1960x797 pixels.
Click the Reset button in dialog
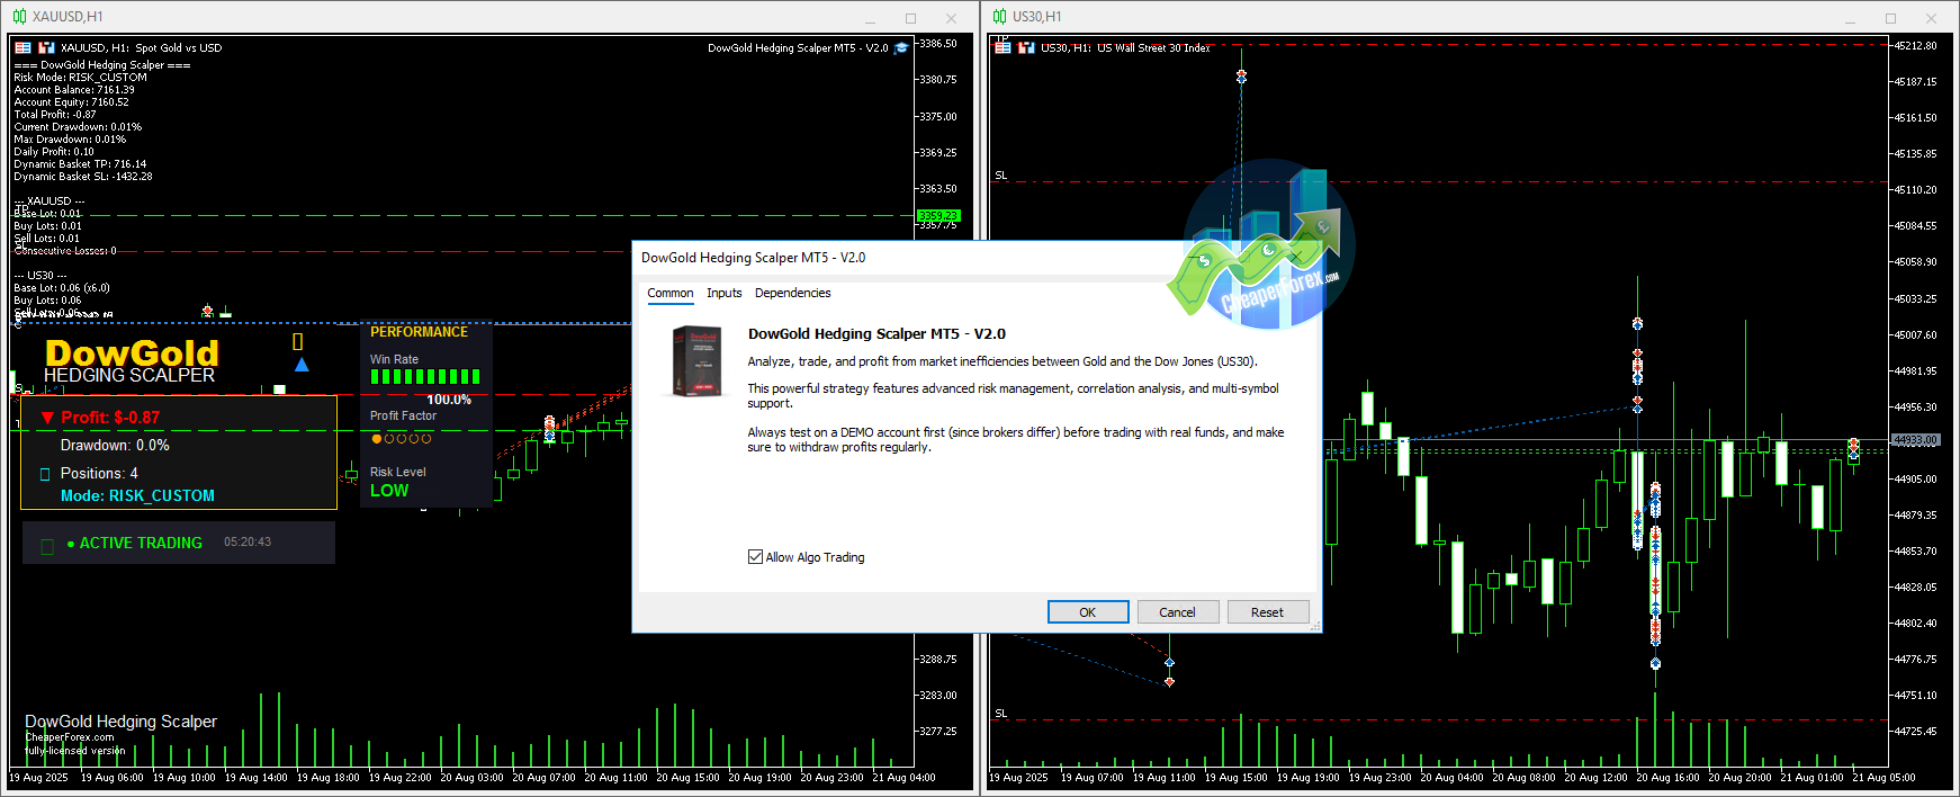point(1267,612)
